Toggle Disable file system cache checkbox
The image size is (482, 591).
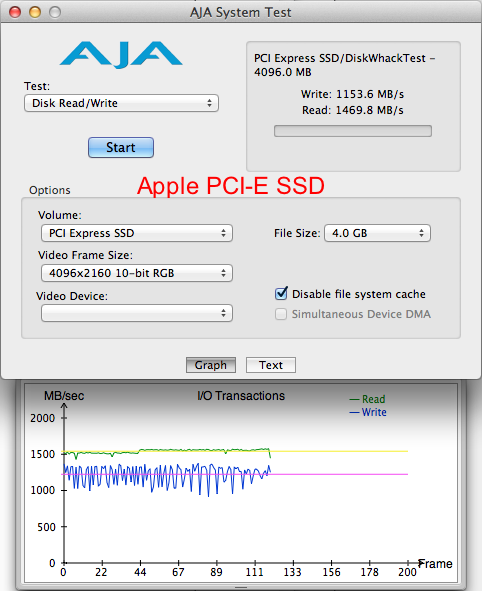pyautogui.click(x=281, y=293)
